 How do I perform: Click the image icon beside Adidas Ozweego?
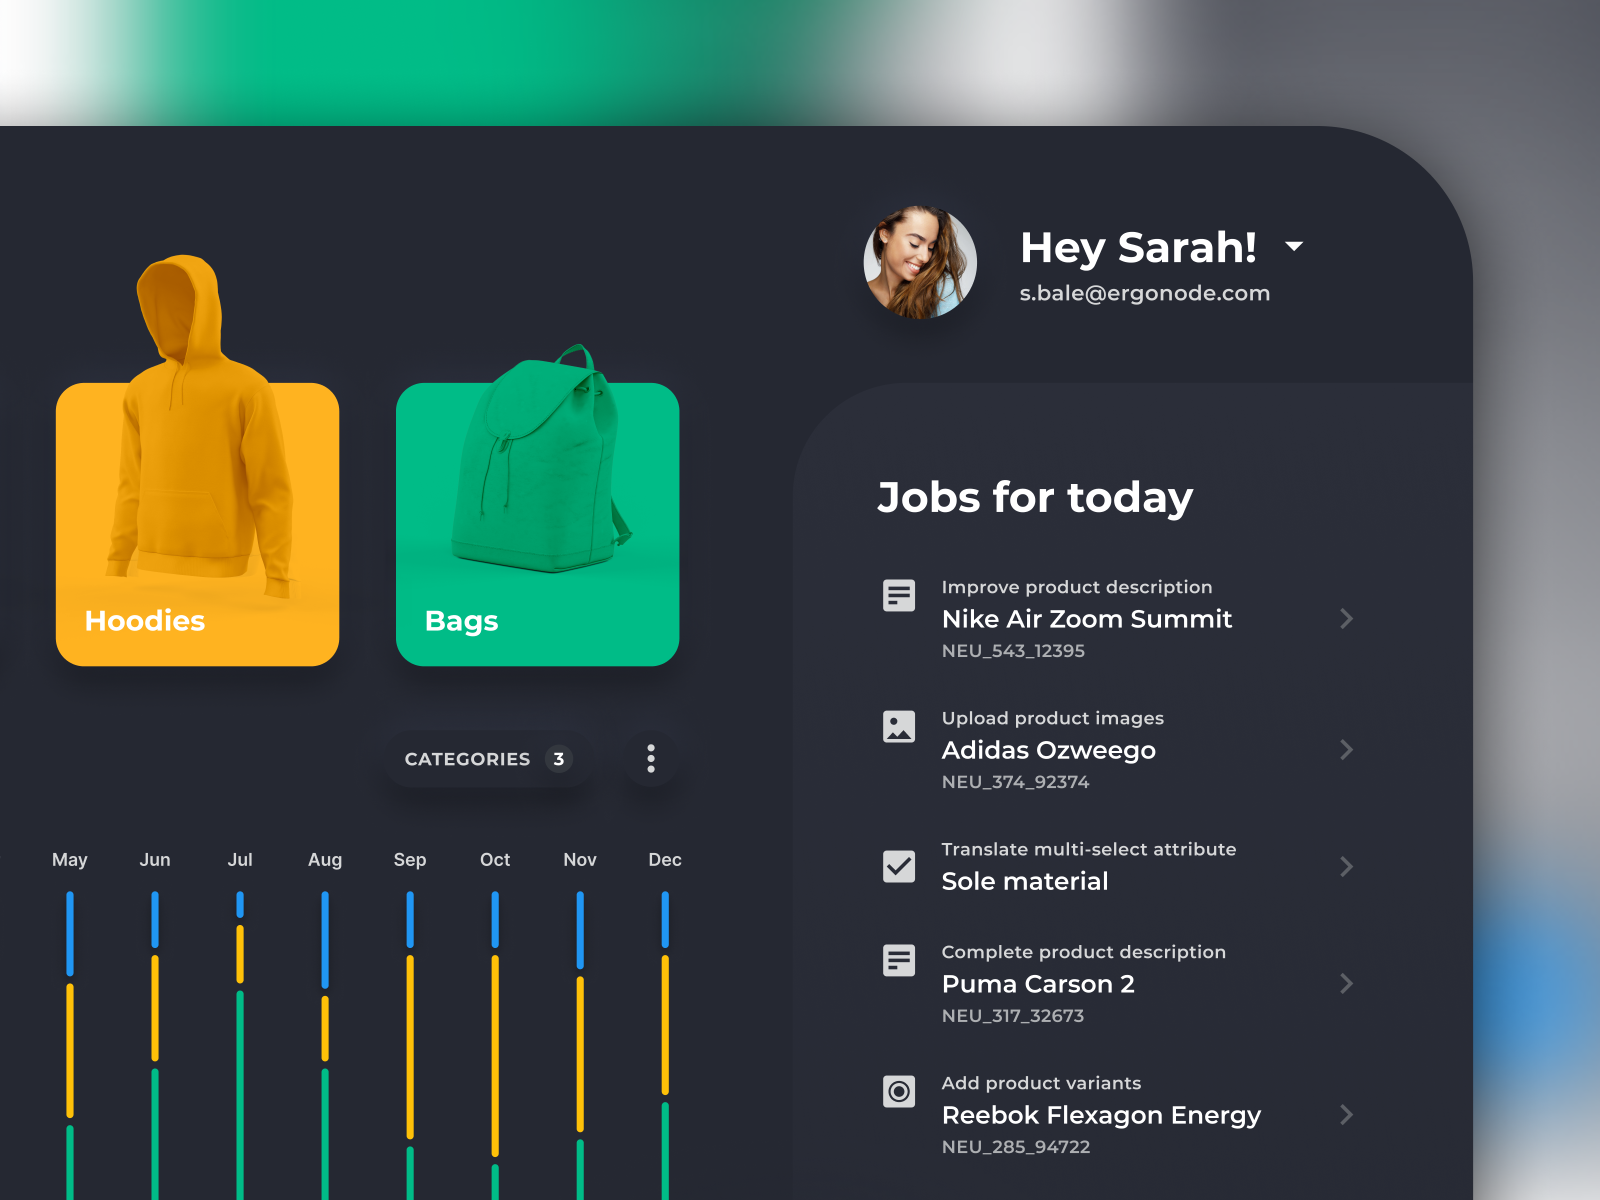point(899,726)
